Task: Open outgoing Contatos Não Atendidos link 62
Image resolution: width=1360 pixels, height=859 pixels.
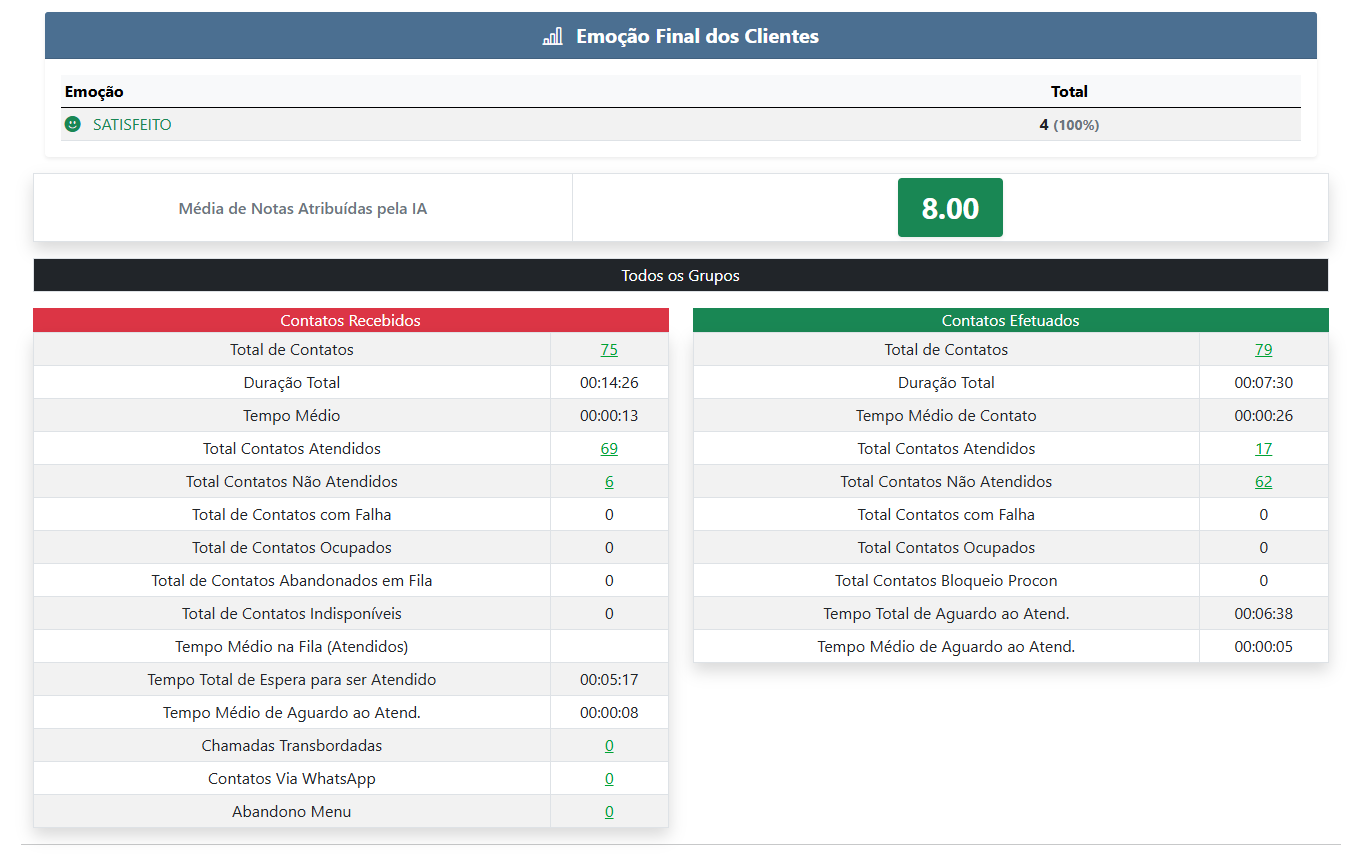Action: pyautogui.click(x=1263, y=482)
